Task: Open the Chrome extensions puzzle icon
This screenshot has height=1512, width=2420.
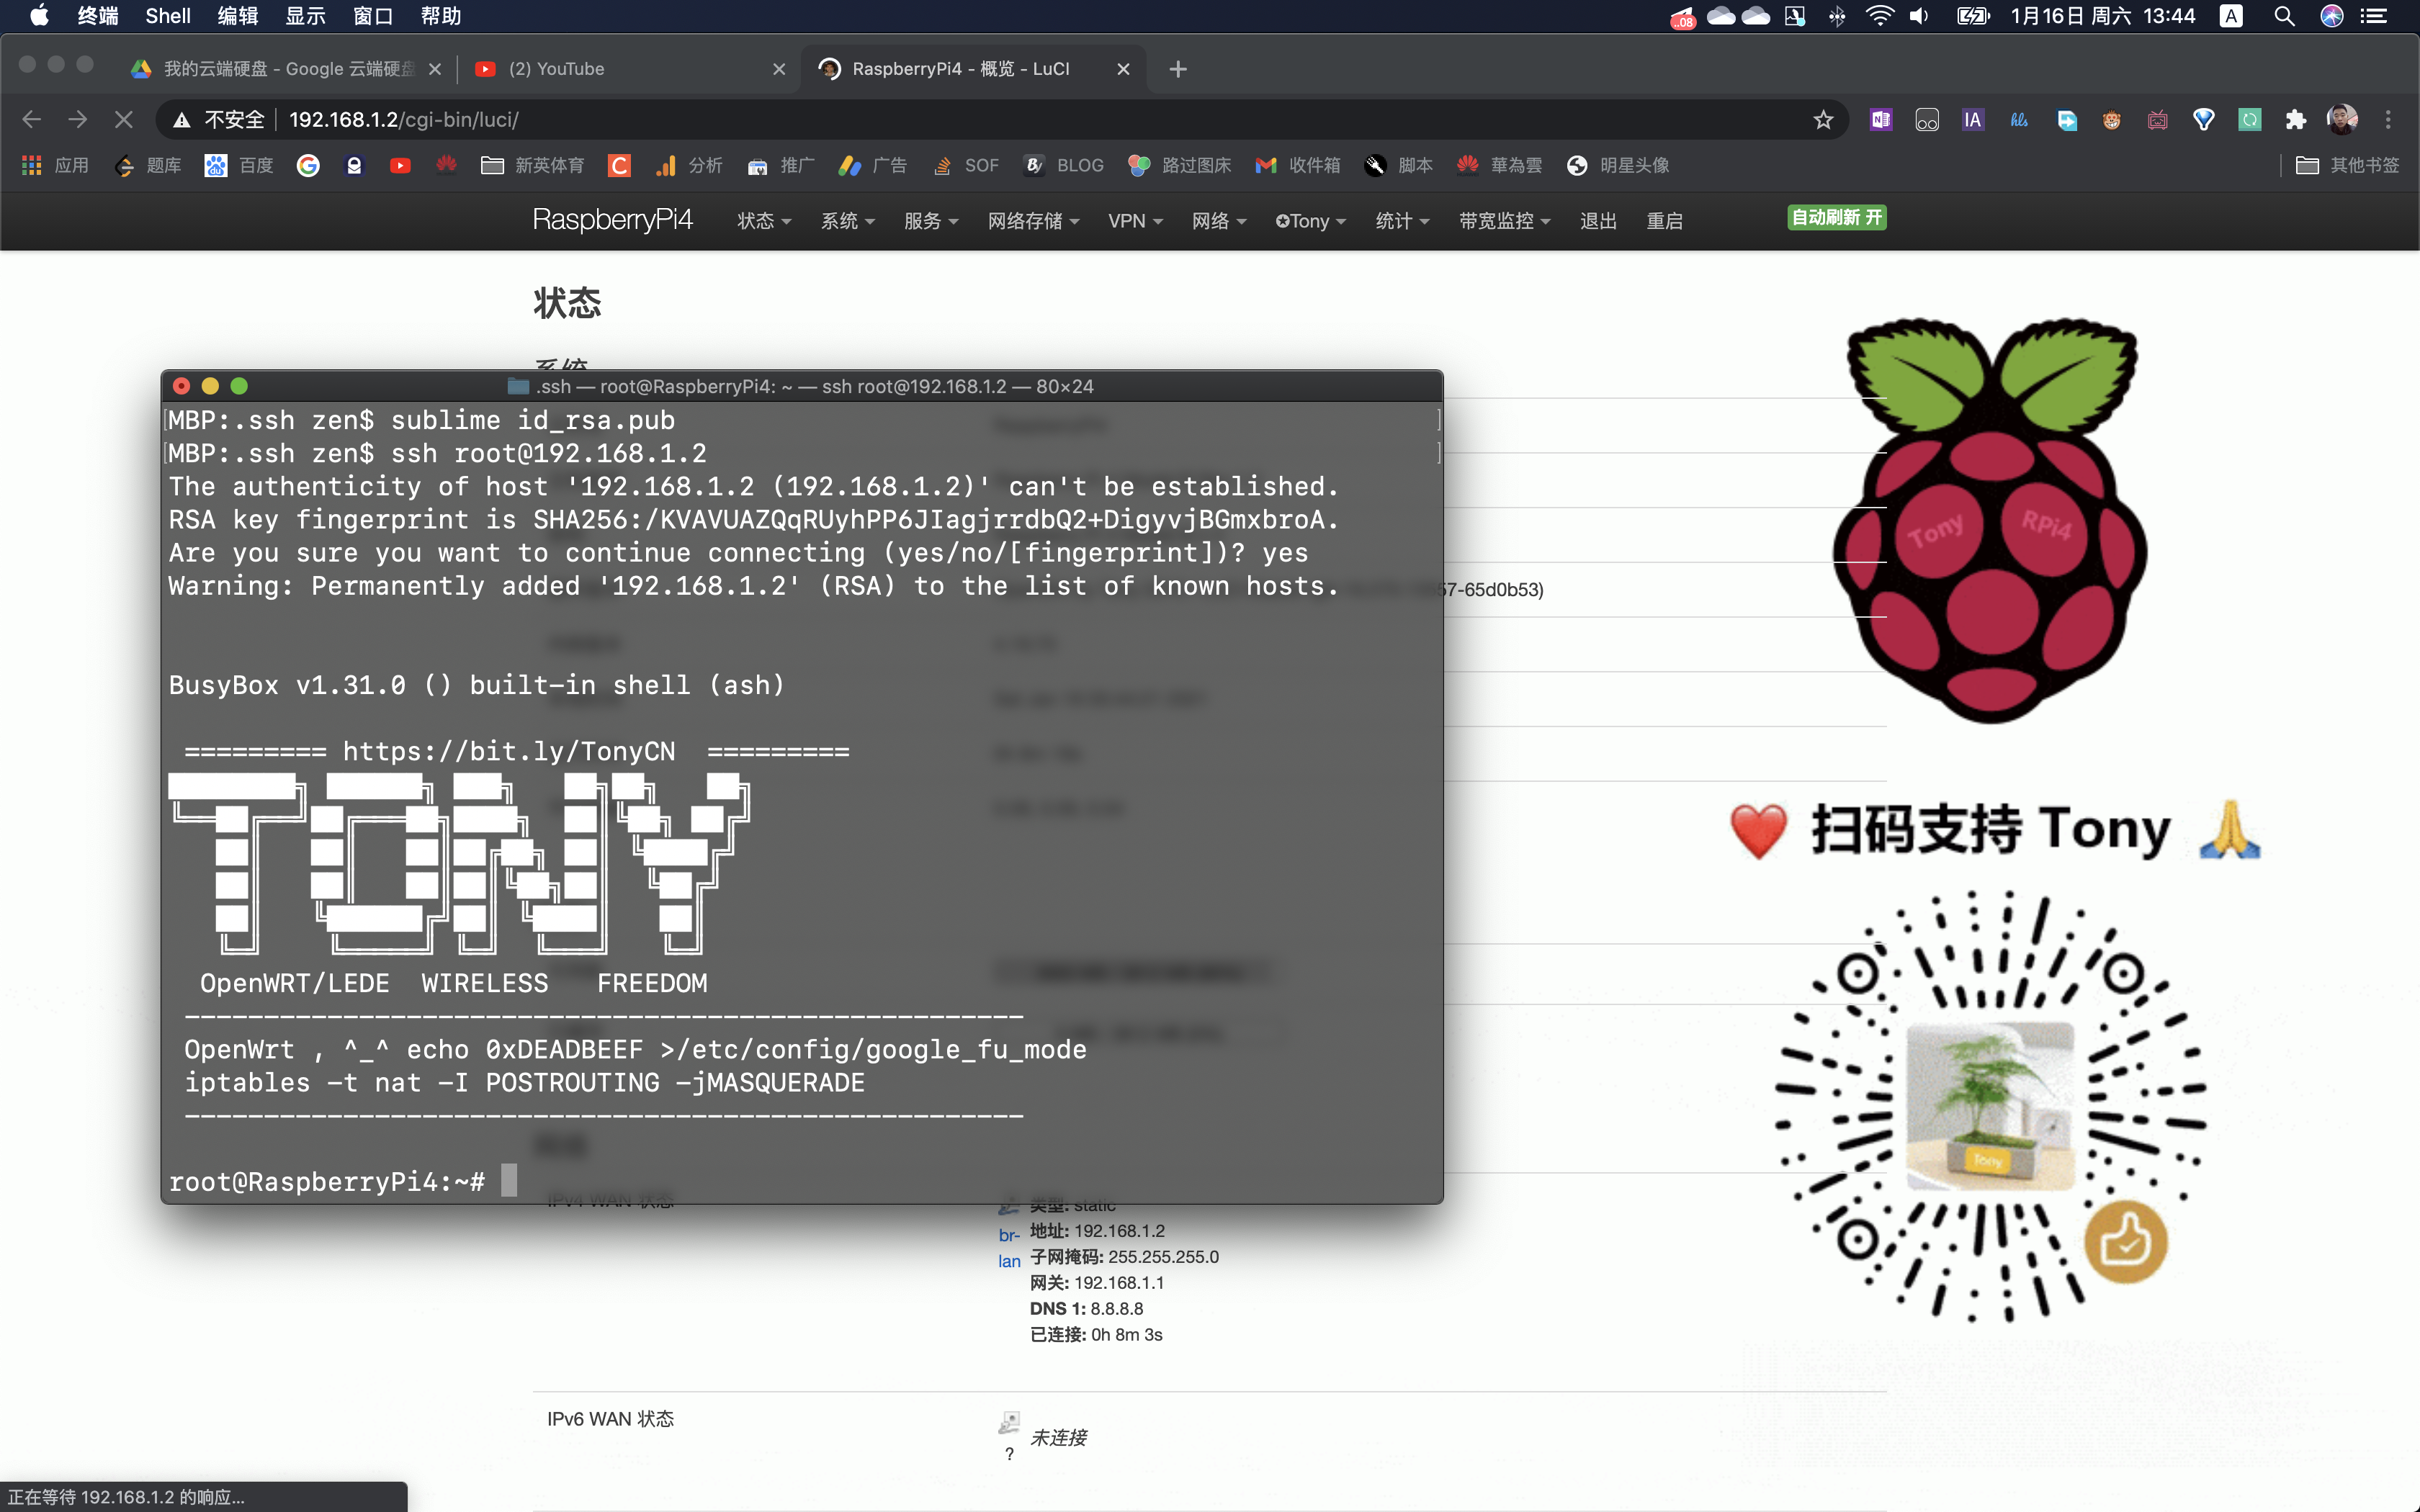Action: (2296, 120)
